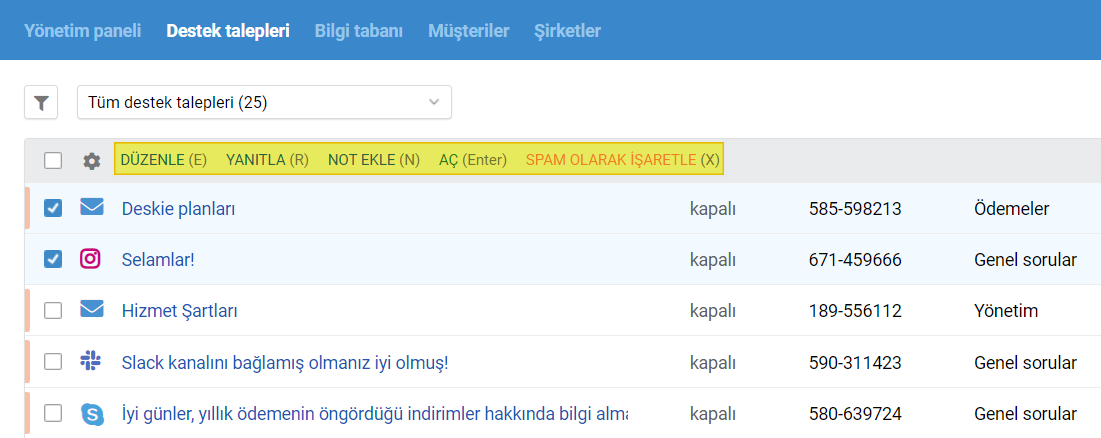
Task: Click the Slack icon in ticket row
Action: click(91, 361)
